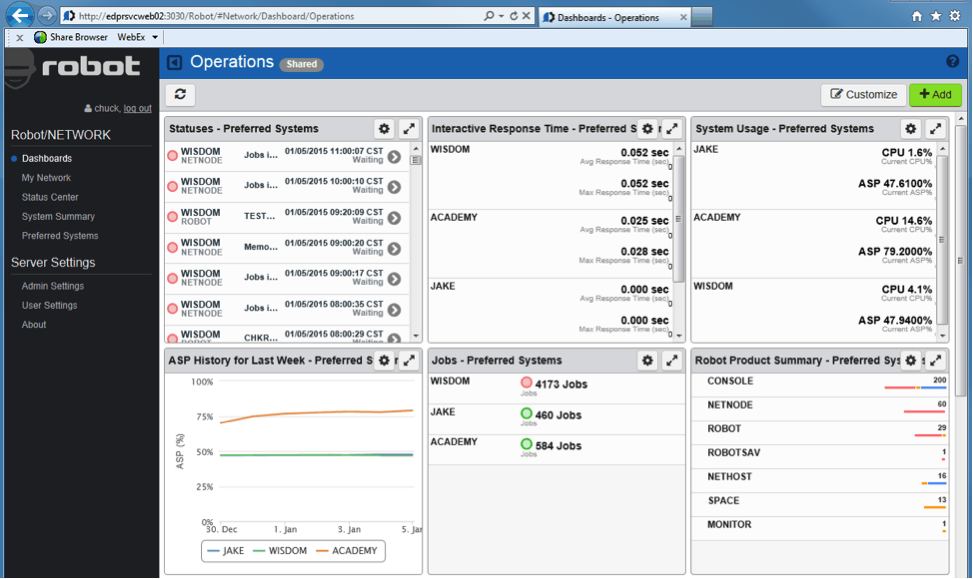Open details arrow for 08:00:35 CST status

(x=394, y=310)
